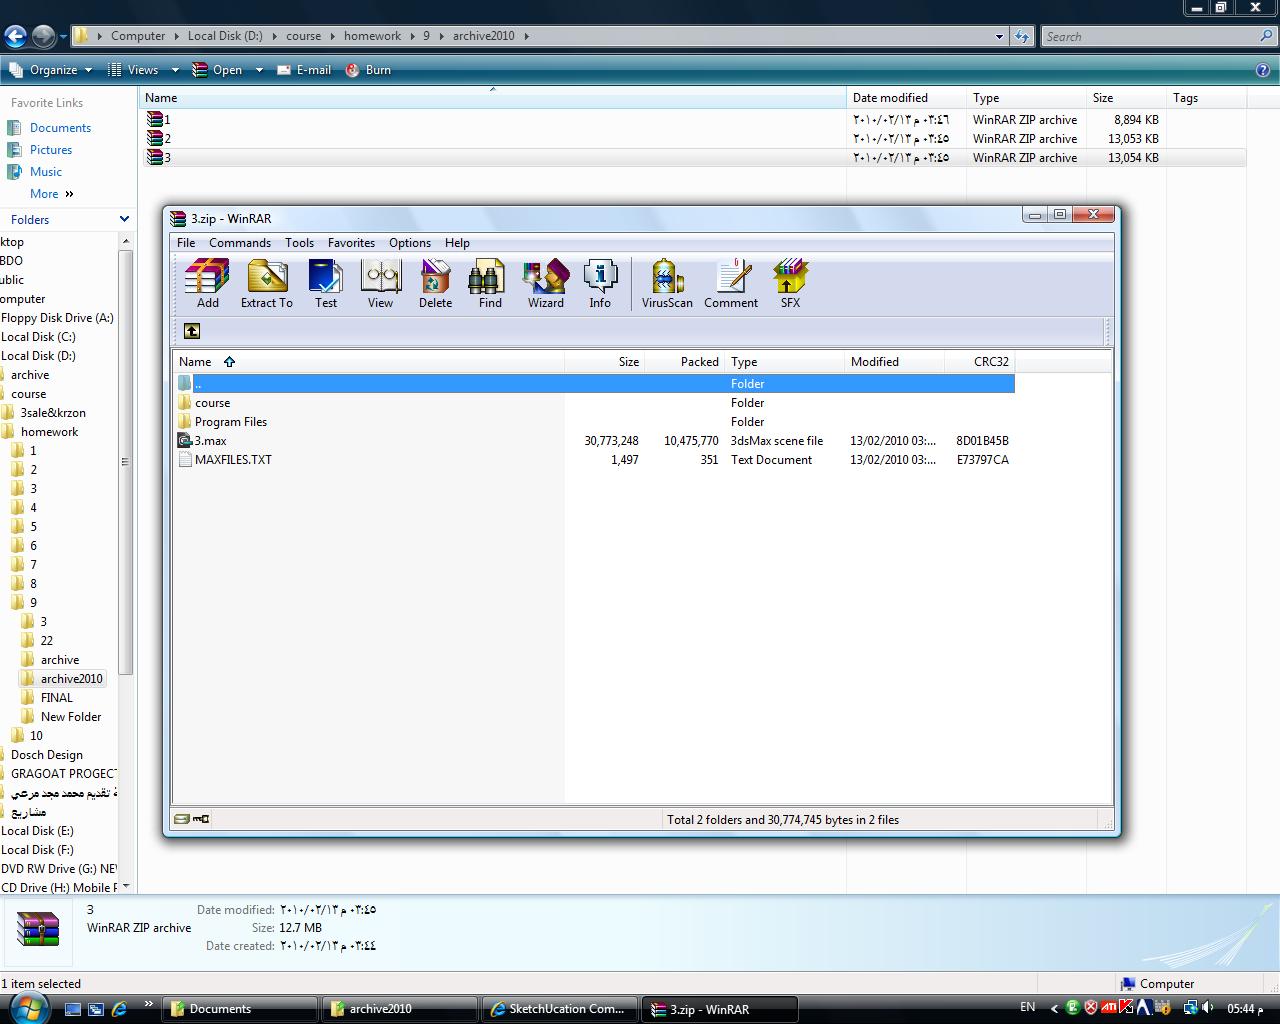Select the Program Files folder in archive
1280x1024 pixels.
tap(231, 422)
